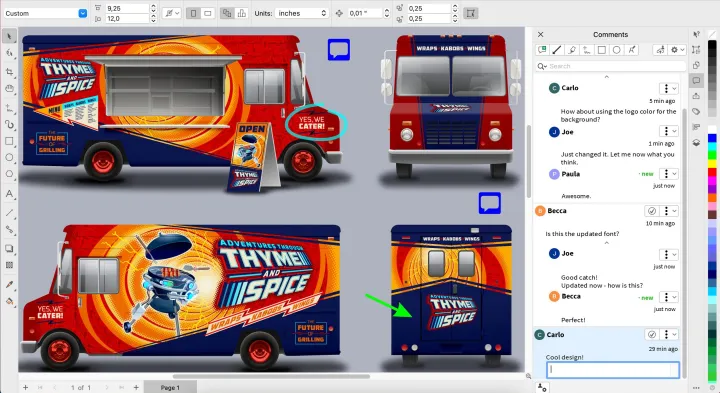Toggle the all pages layout button
The image size is (720, 393).
(x=227, y=13)
